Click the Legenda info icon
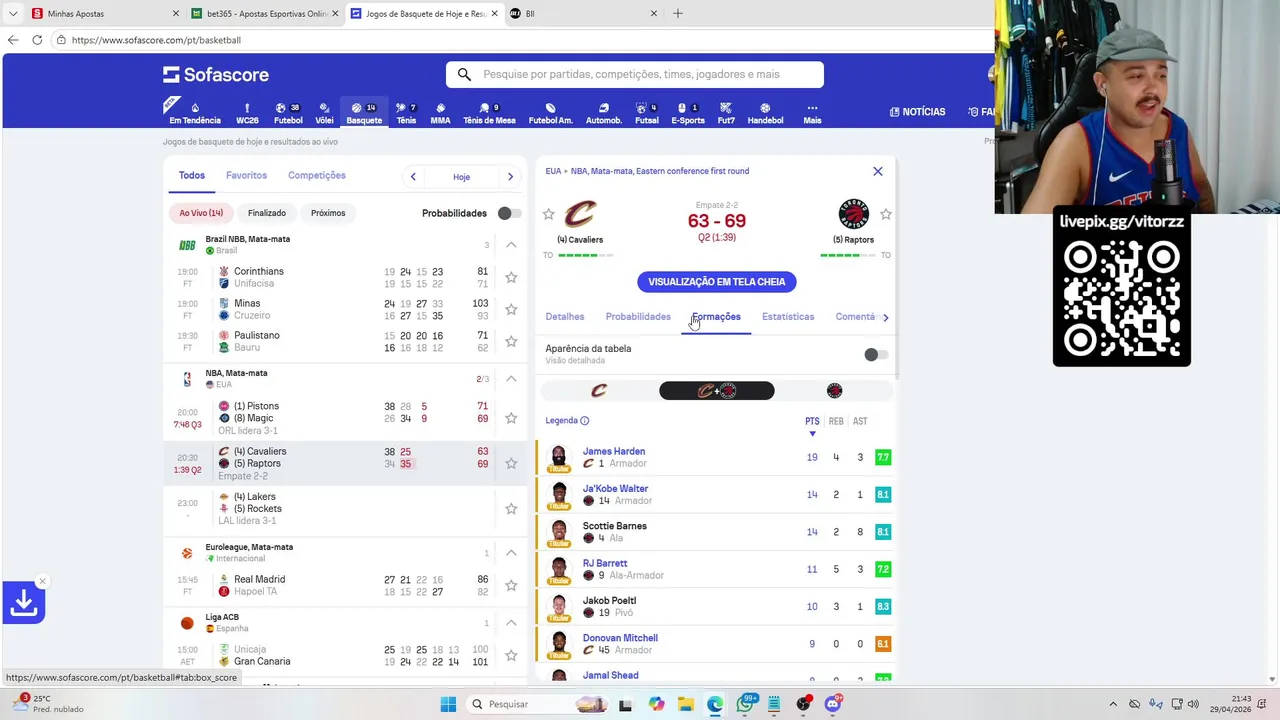Viewport: 1280px width, 720px height. (x=585, y=421)
